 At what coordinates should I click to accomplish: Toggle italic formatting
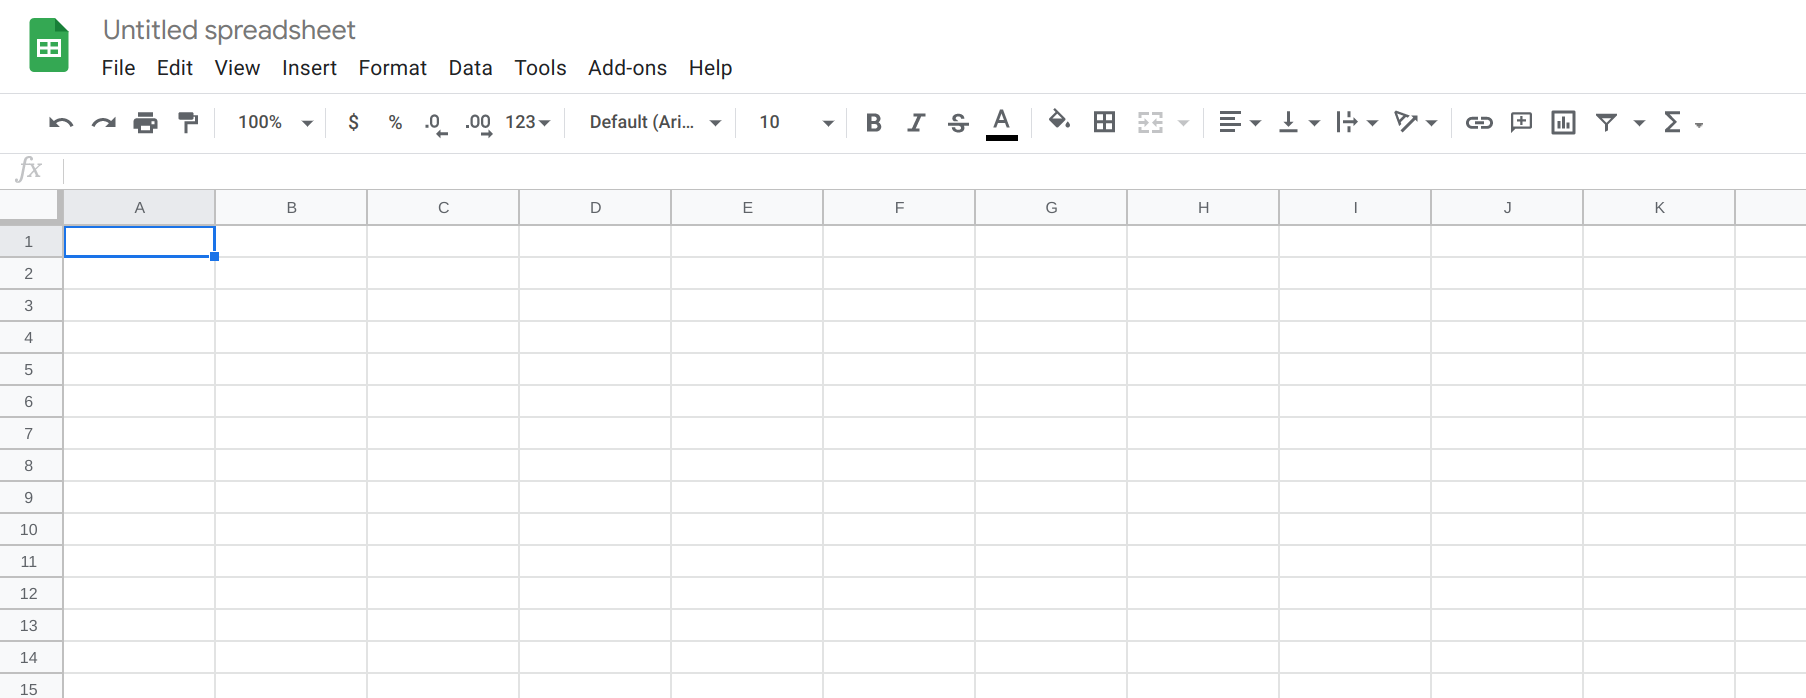(915, 123)
